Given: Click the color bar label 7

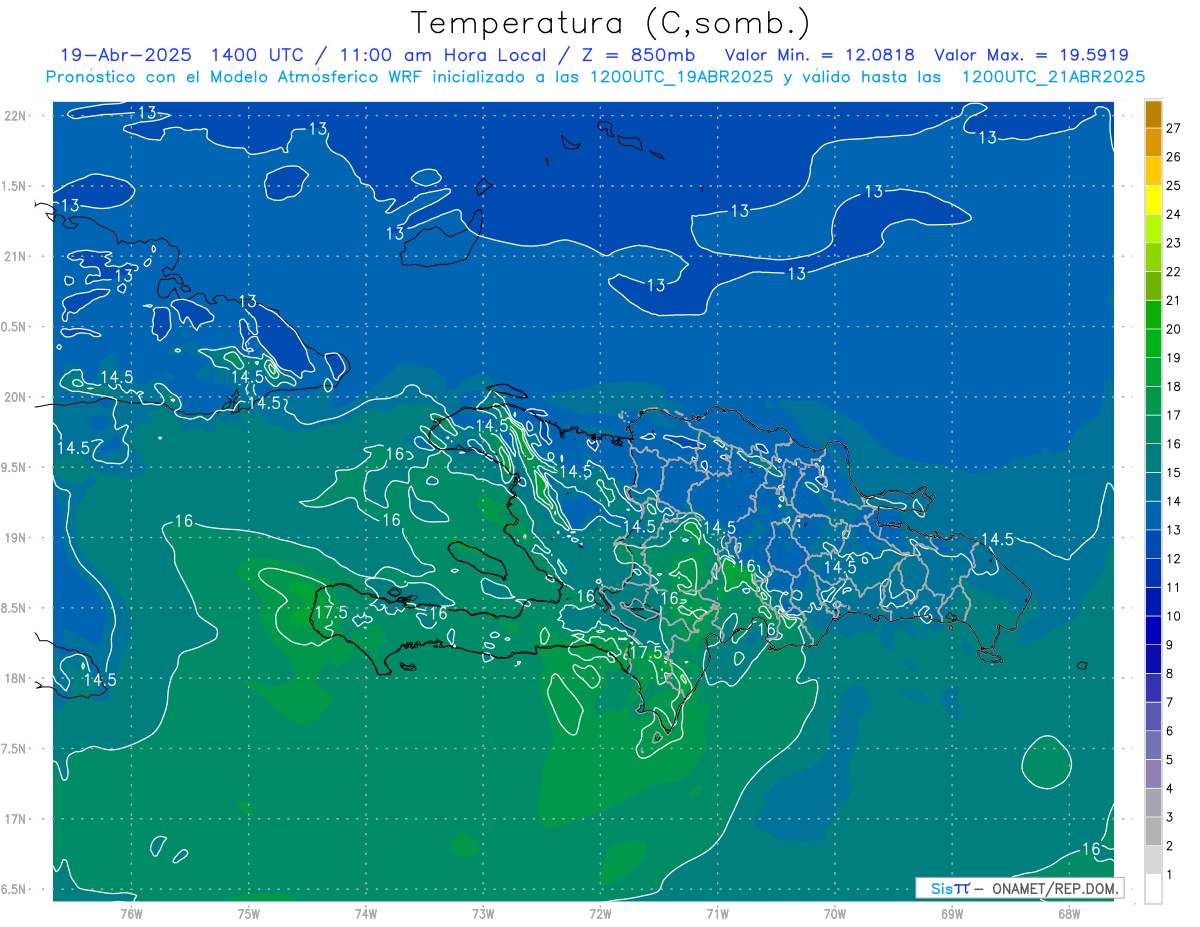Looking at the screenshot, I should [x=1170, y=702].
